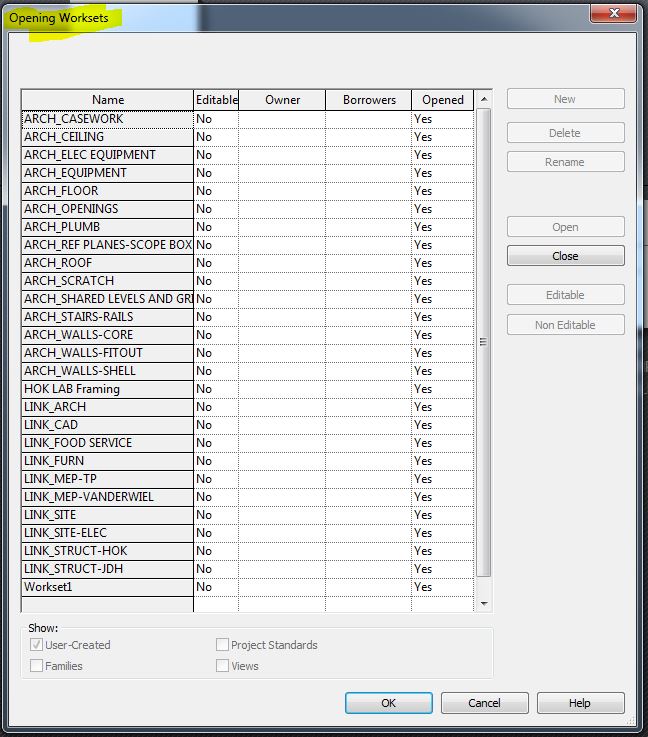Select the ARCH_REF PLANES-SCOPE BOX workset
Viewport: 648px width, 737px height.
click(108, 245)
